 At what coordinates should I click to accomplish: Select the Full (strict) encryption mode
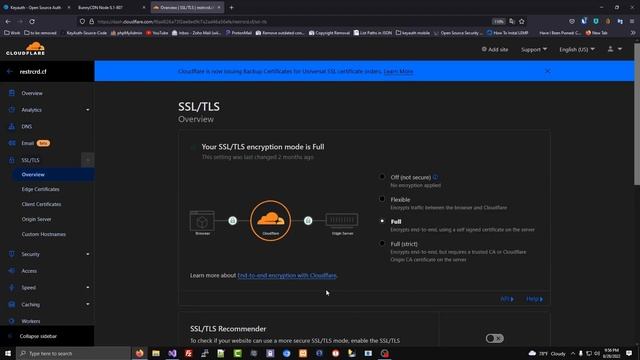[382, 243]
